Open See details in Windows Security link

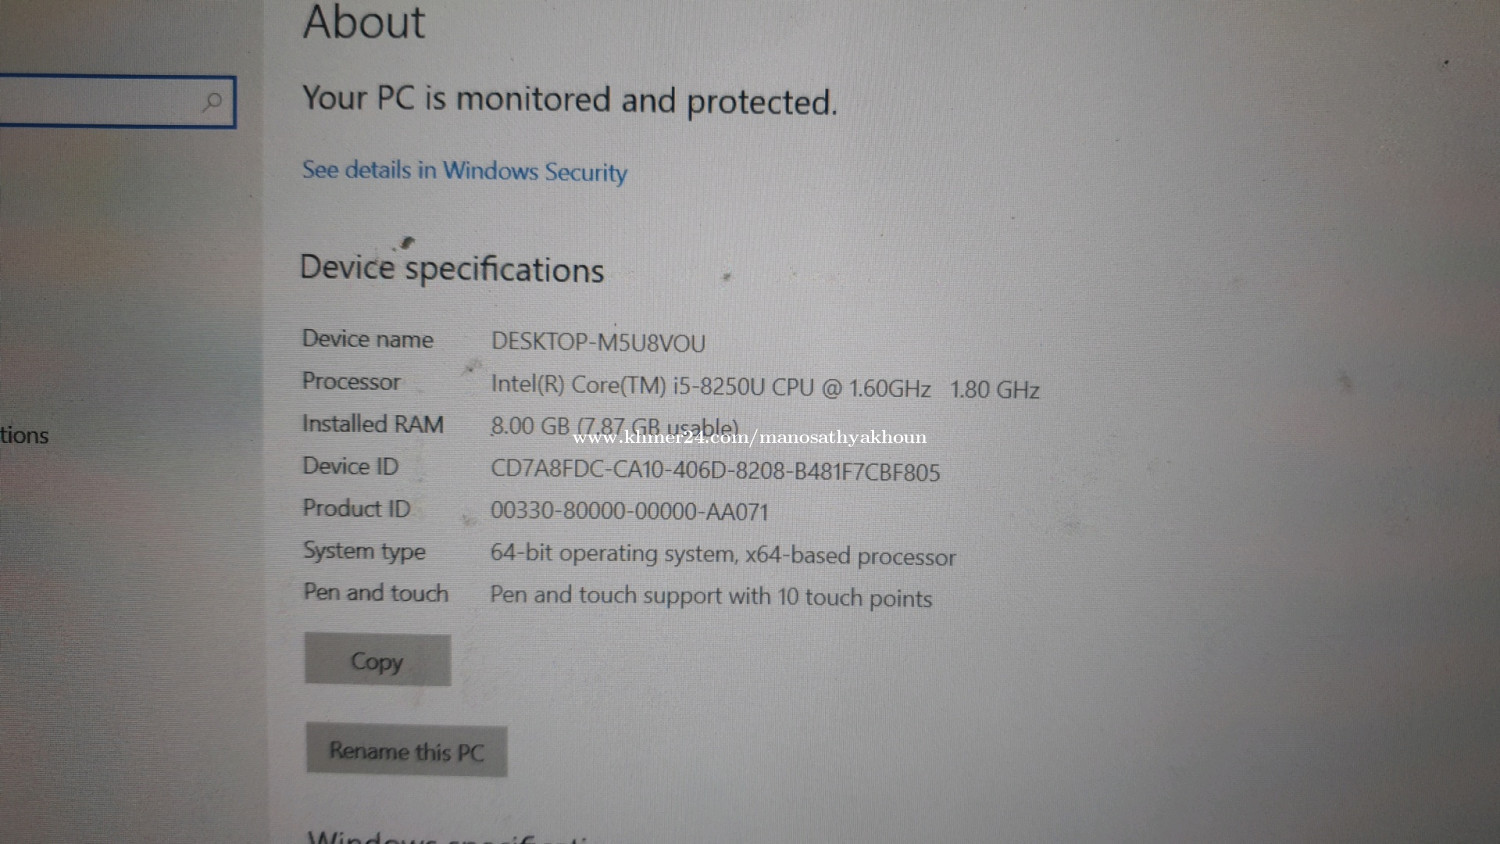465,171
